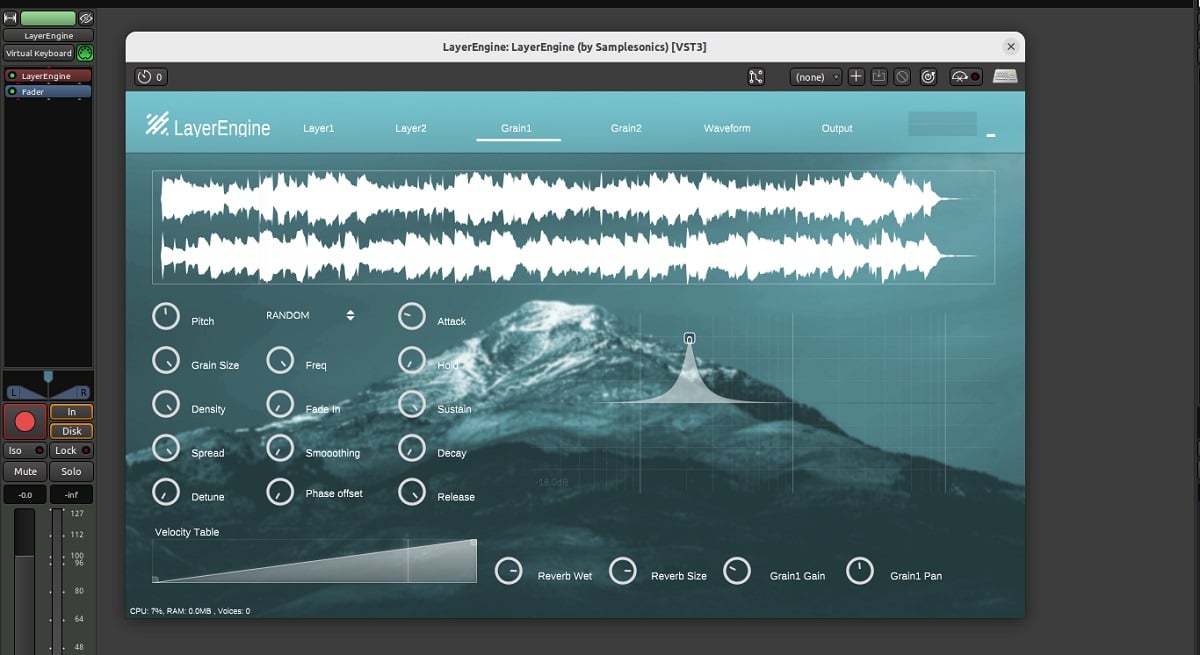This screenshot has width=1200, height=655.
Task: Toggle the Iso button
Action: tap(25, 451)
